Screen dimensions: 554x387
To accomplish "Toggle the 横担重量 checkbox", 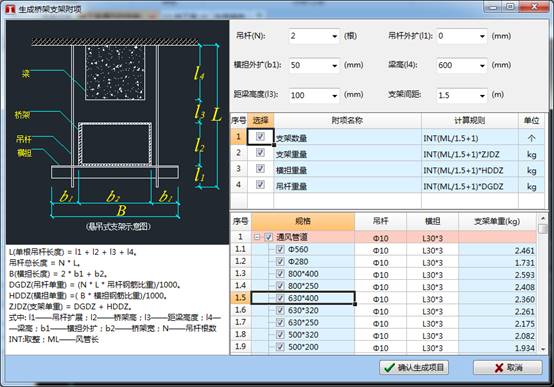I will tap(260, 169).
